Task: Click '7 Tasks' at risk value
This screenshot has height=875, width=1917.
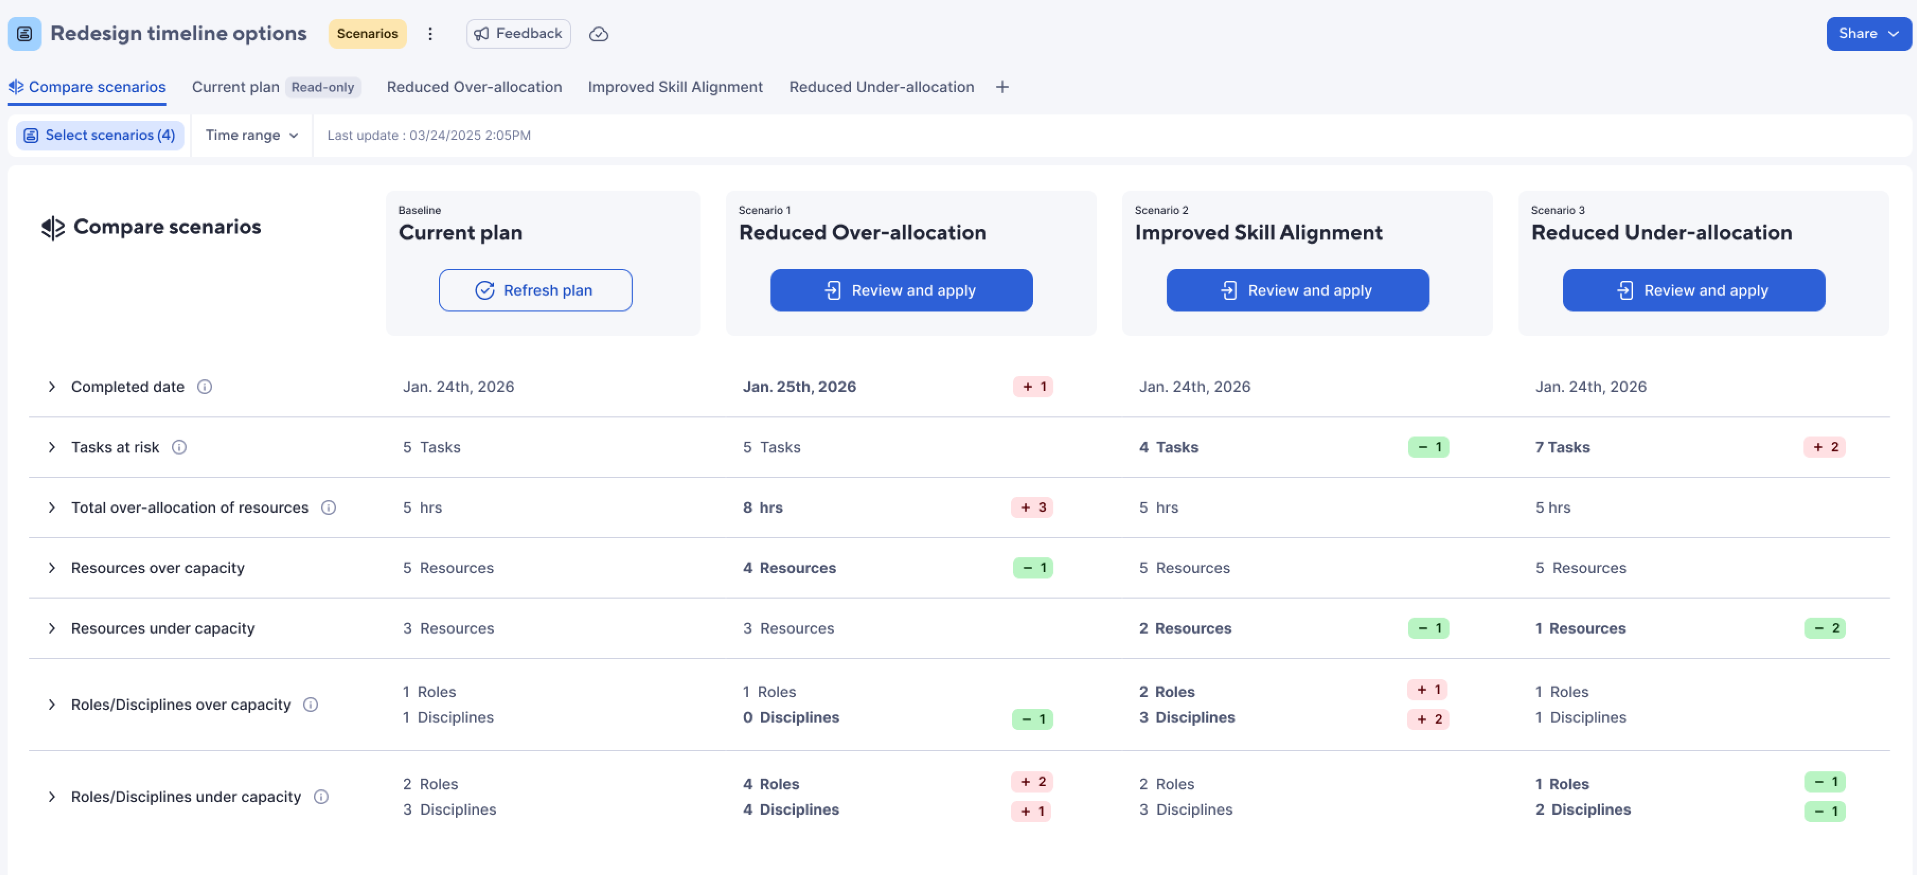Action: click(1562, 447)
